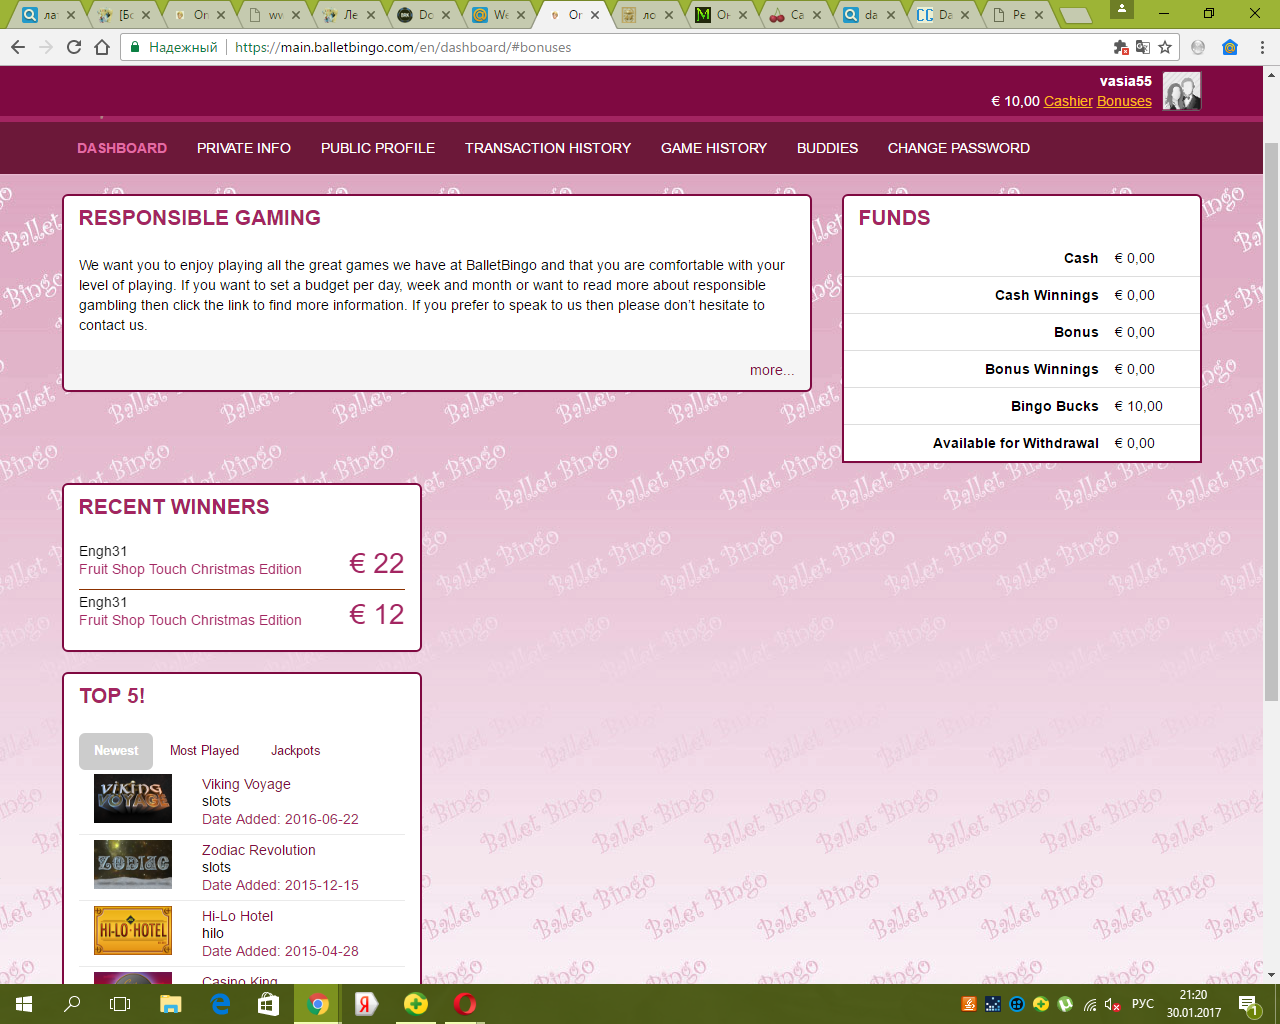This screenshot has width=1280, height=1024.
Task: Click the address bar URL field
Action: (600, 47)
